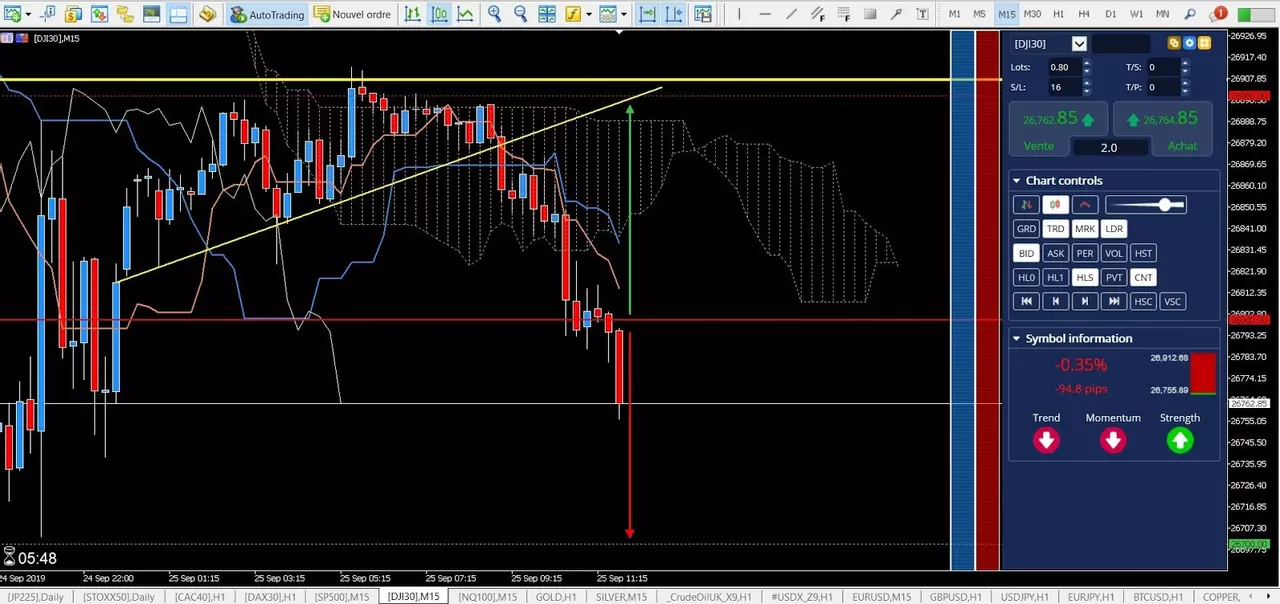Switch to the [DAX30],H1 chart tab
Viewport: 1280px width, 604px height.
269,597
